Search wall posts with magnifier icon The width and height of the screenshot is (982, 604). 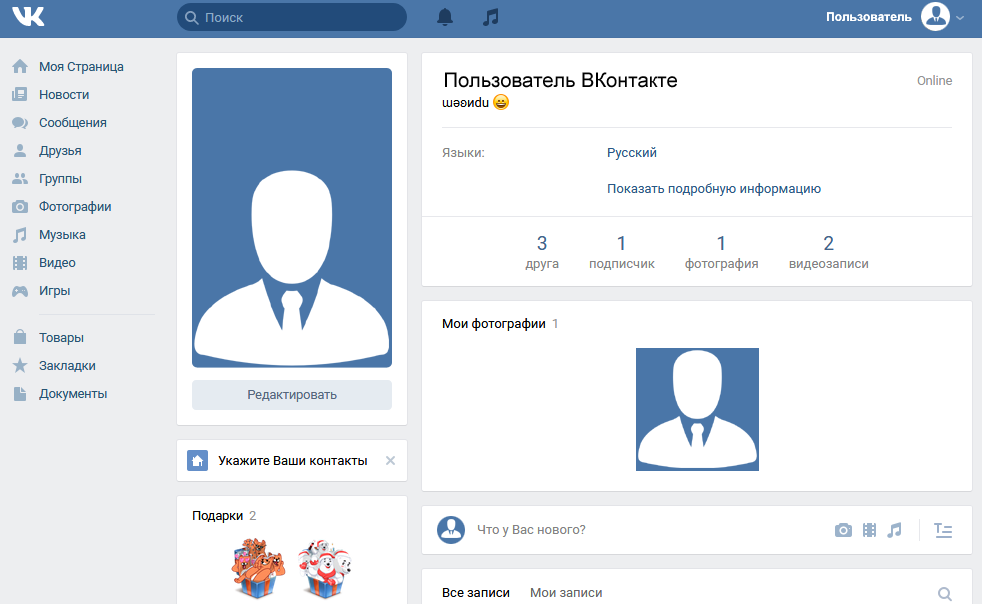(944, 593)
